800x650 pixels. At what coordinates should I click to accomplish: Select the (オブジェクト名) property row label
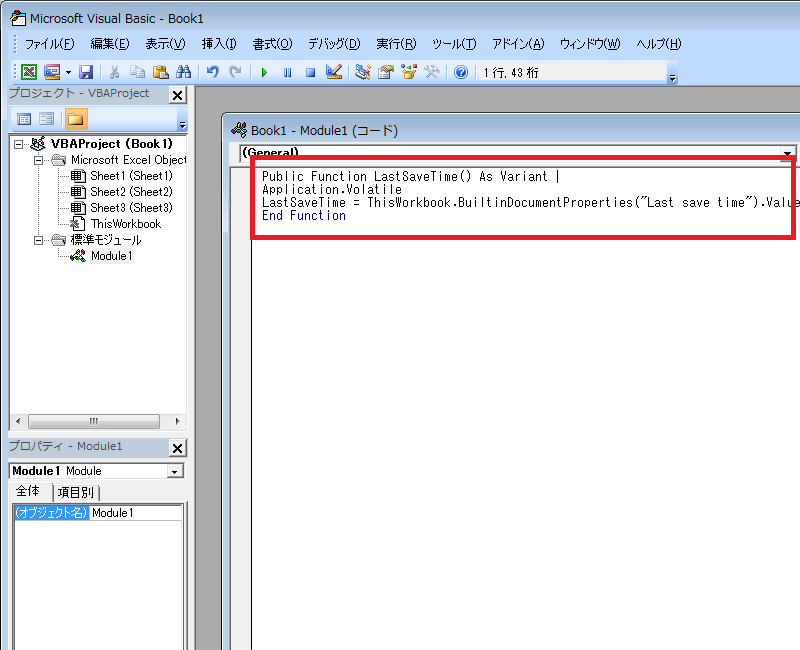52,513
